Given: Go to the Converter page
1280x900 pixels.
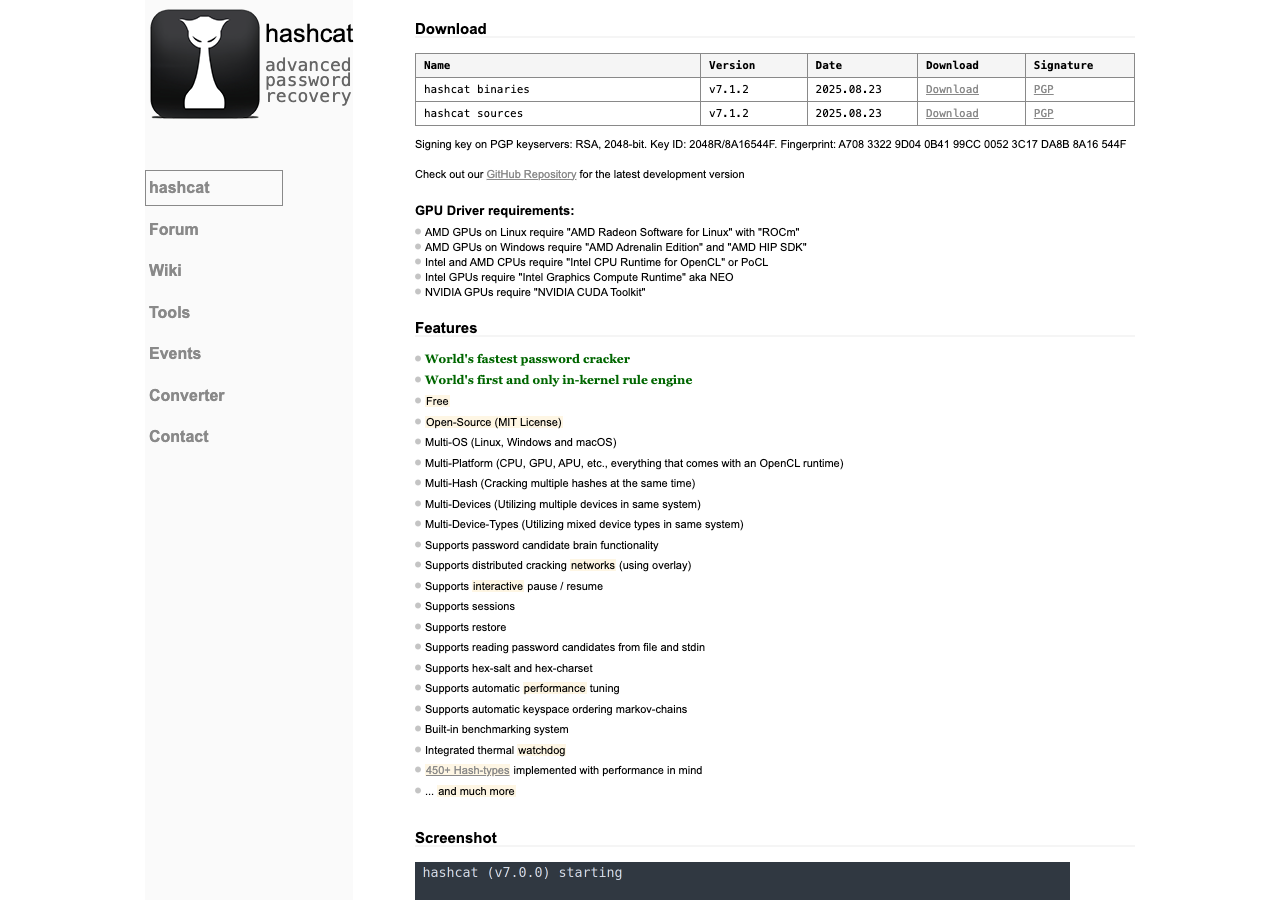Looking at the screenshot, I should pyautogui.click(x=186, y=396).
